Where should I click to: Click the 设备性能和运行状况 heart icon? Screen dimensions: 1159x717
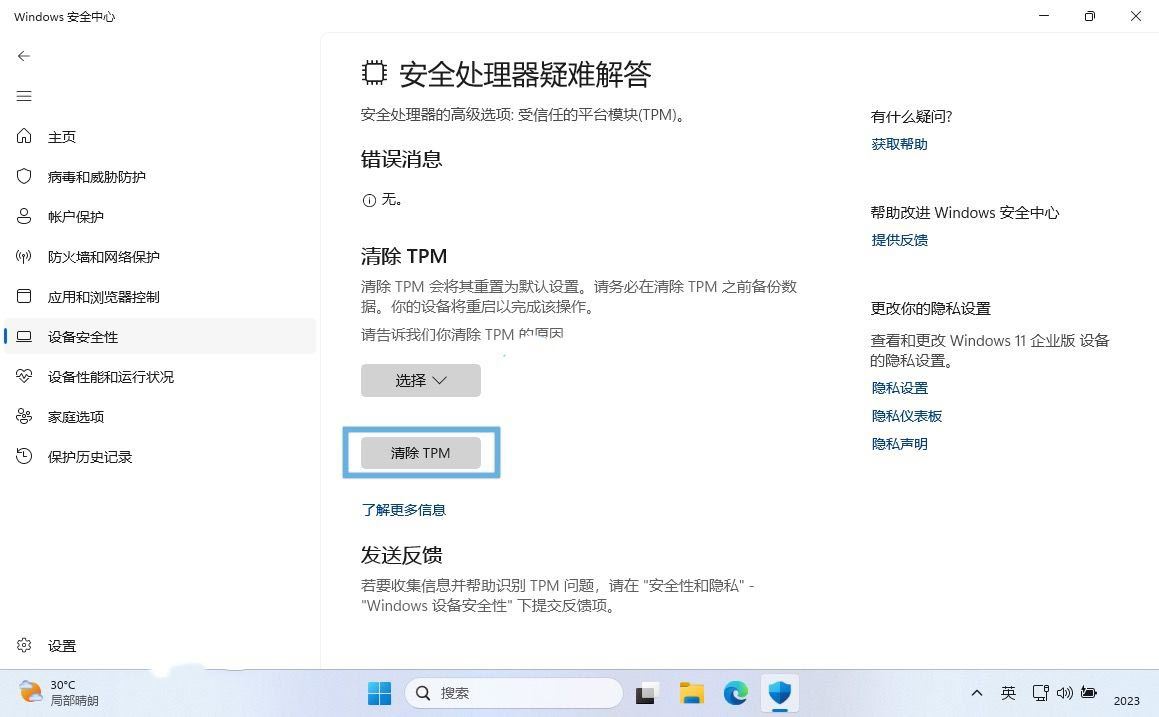tap(25, 377)
